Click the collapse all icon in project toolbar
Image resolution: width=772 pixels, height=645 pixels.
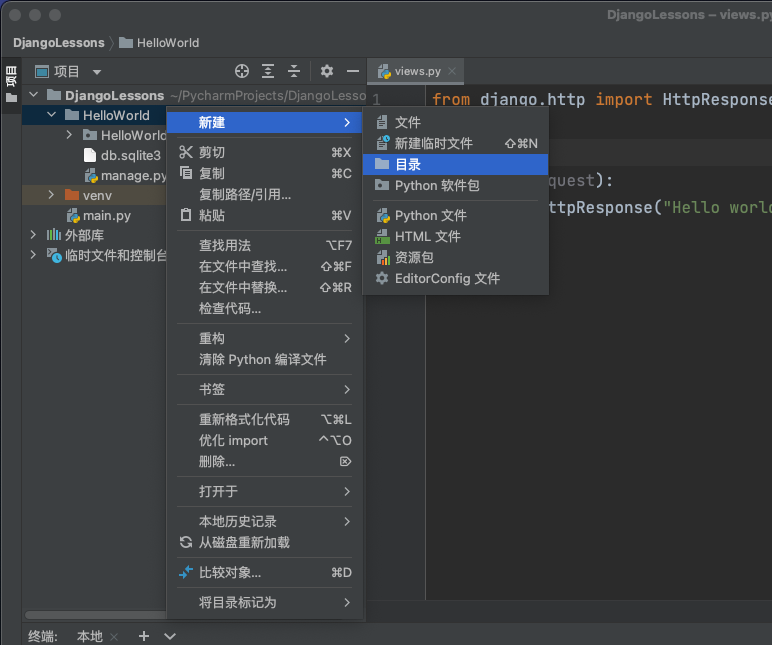294,71
